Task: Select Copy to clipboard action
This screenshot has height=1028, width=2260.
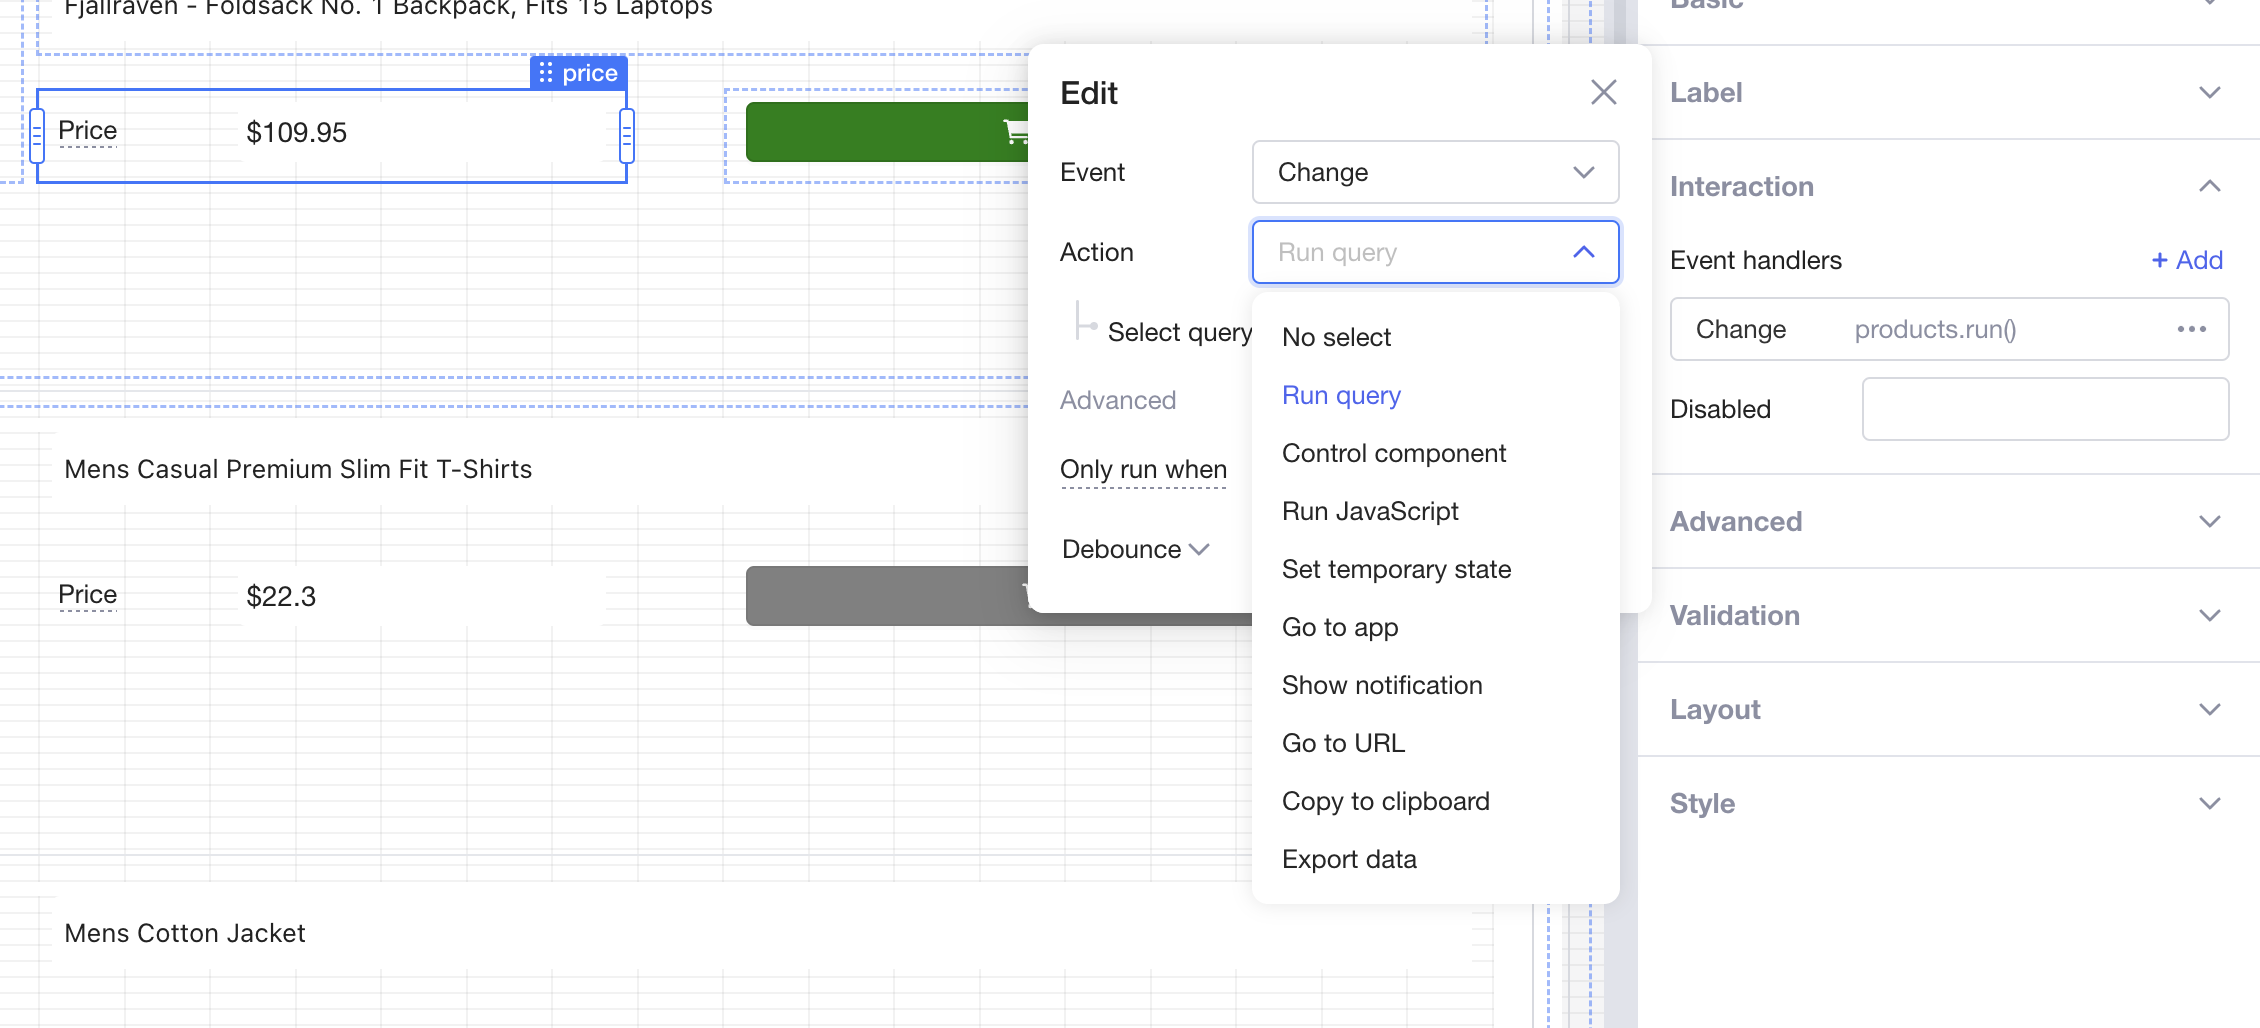Action: tap(1385, 801)
